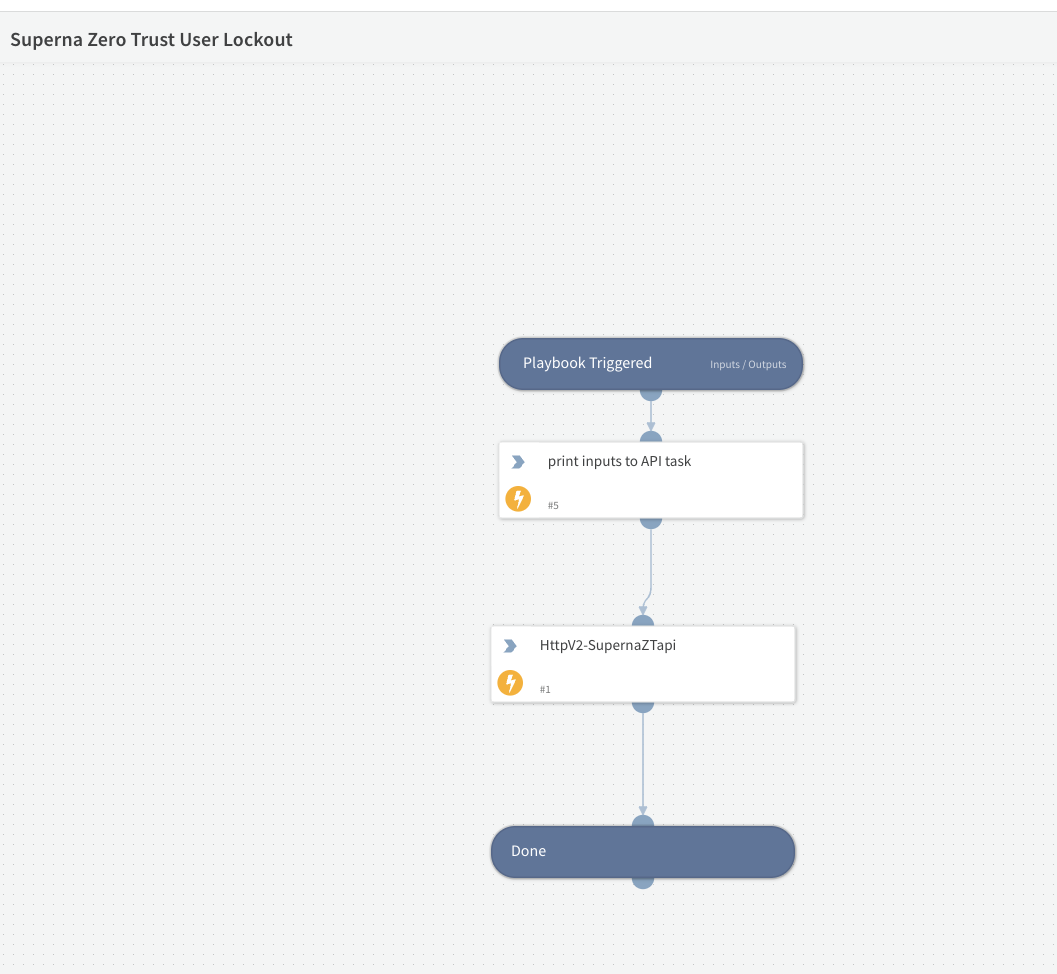Select the playbook title Superna Zero Trust User Lockout
1057x974 pixels.
(150, 39)
